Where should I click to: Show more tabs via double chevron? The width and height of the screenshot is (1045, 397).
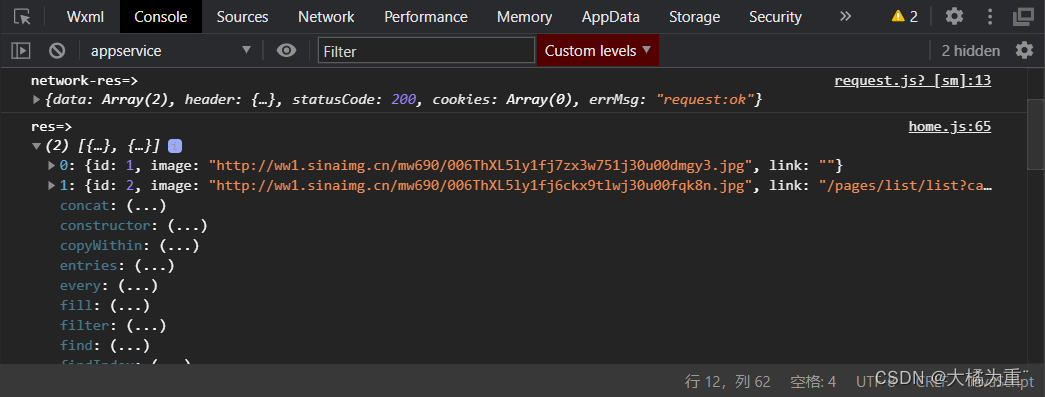click(x=845, y=16)
